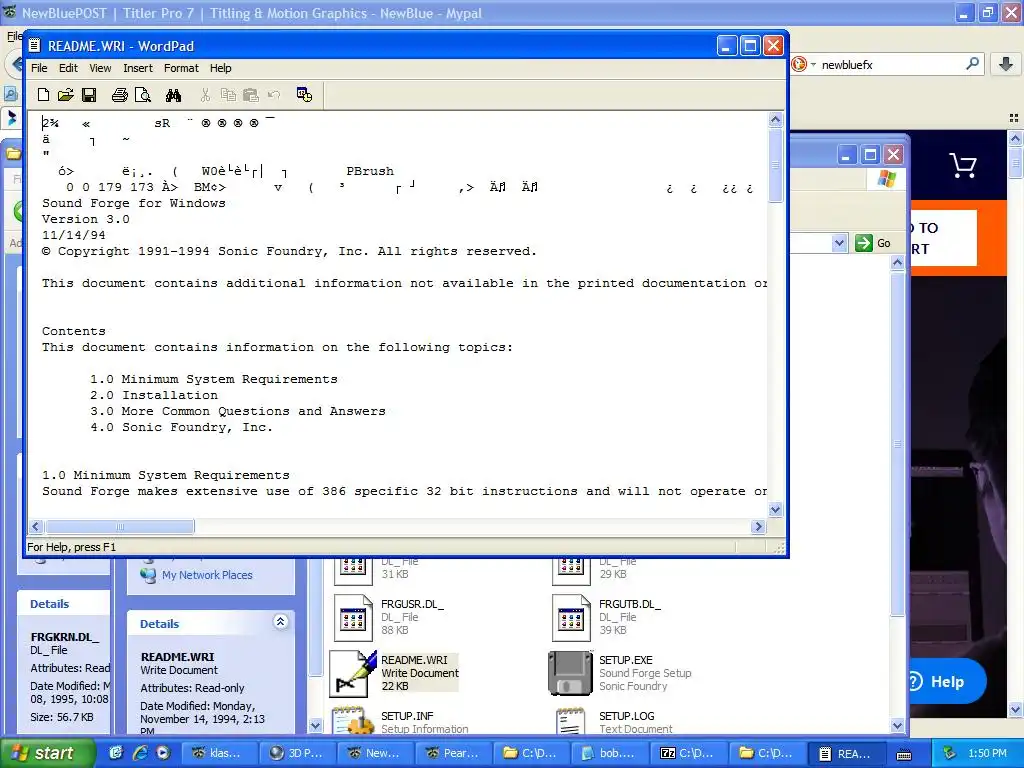Select the README.WRI file icon in Explorer
The width and height of the screenshot is (1024, 768).
353,673
